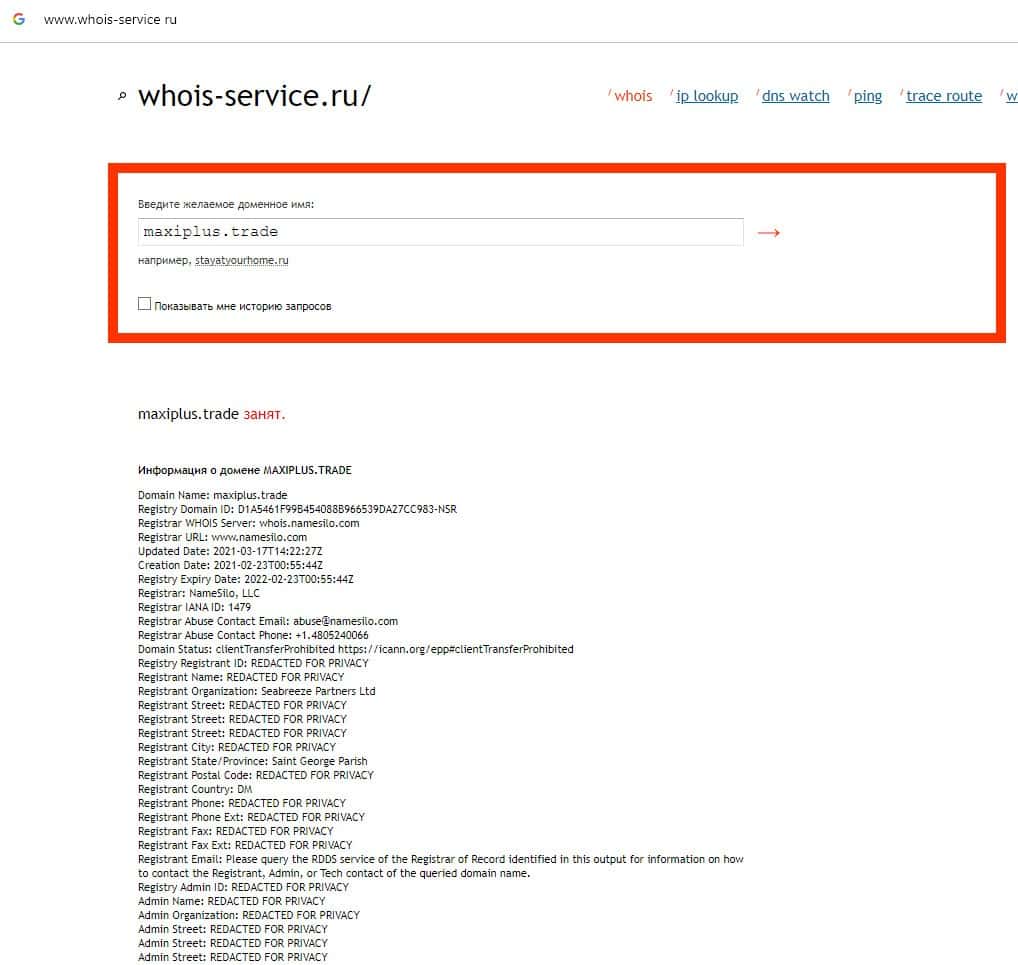Click the stayatyourhome.ru example link
The height and width of the screenshot is (965, 1018).
pyautogui.click(x=242, y=260)
